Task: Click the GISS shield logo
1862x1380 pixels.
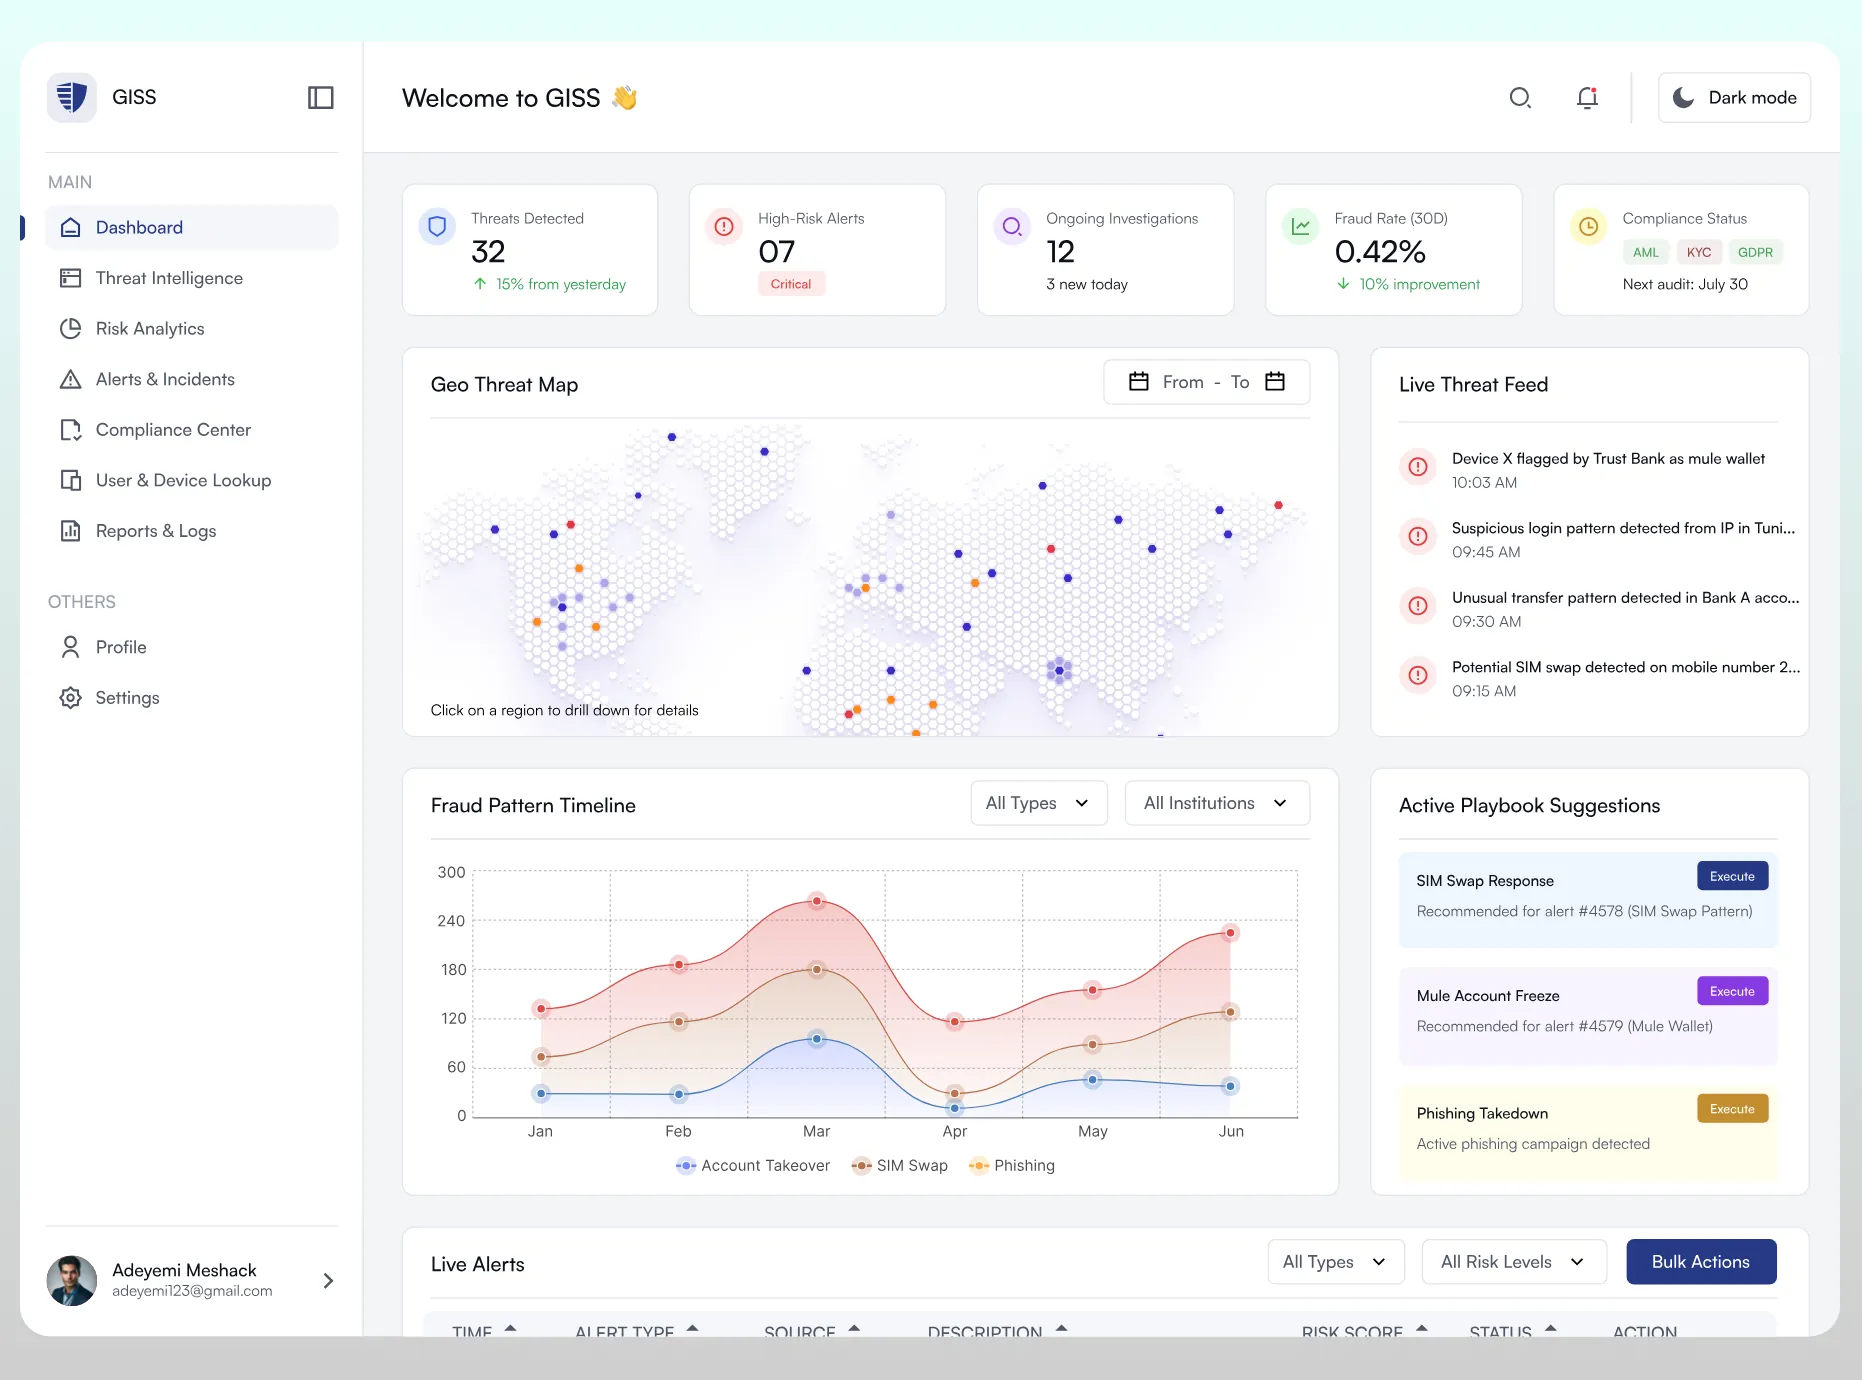Action: 72,97
